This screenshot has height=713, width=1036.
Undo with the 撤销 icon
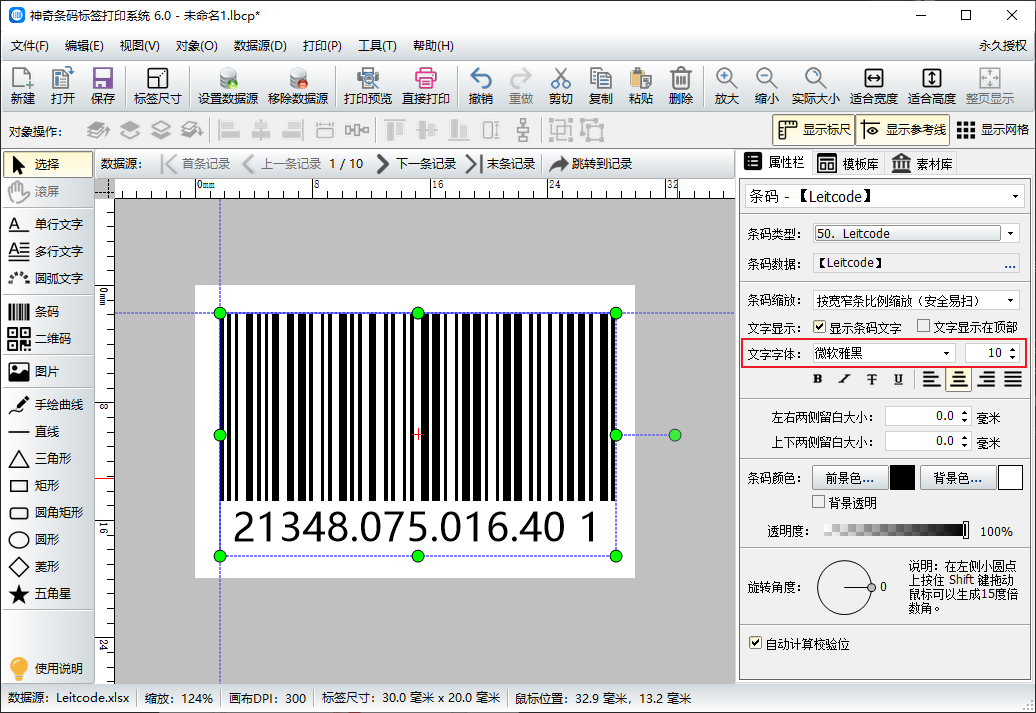480,86
